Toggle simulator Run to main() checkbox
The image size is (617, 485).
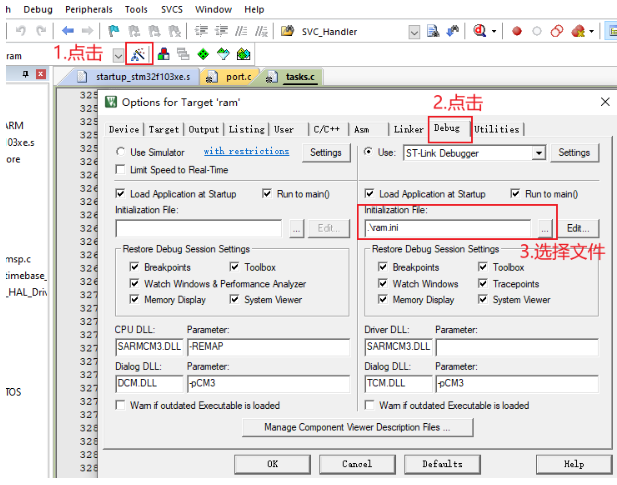pos(267,194)
